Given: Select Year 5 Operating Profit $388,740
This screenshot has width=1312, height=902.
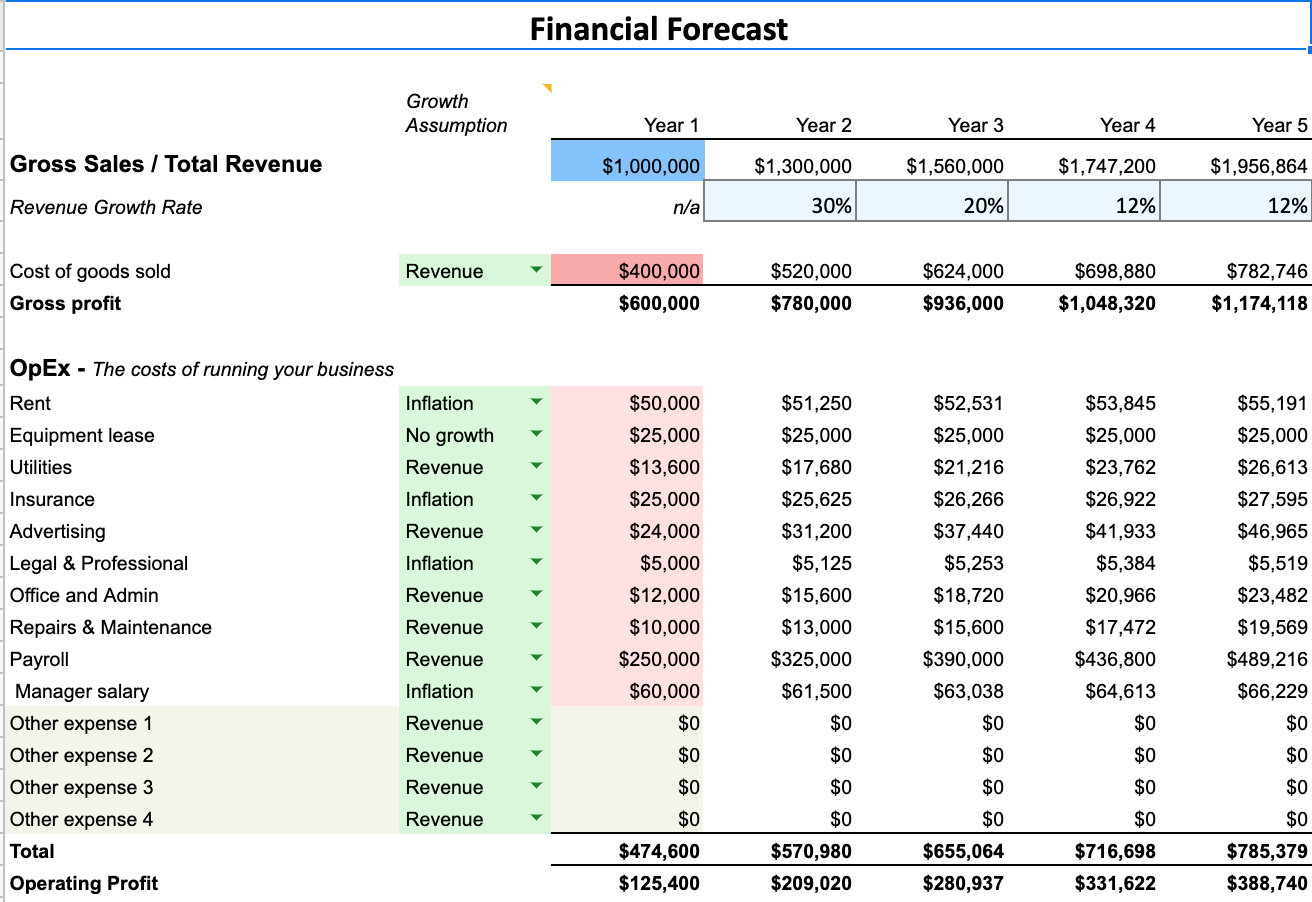Looking at the screenshot, I should 1267,883.
